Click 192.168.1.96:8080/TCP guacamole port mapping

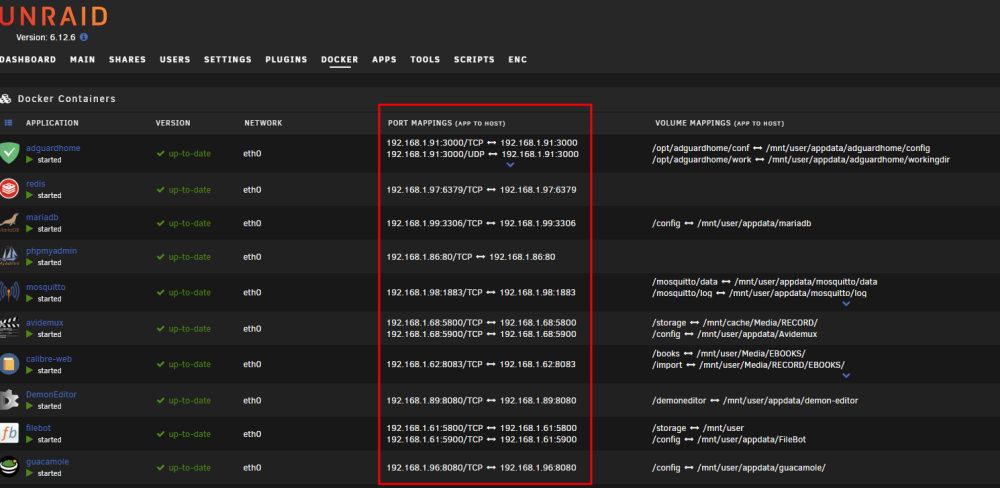coord(434,468)
